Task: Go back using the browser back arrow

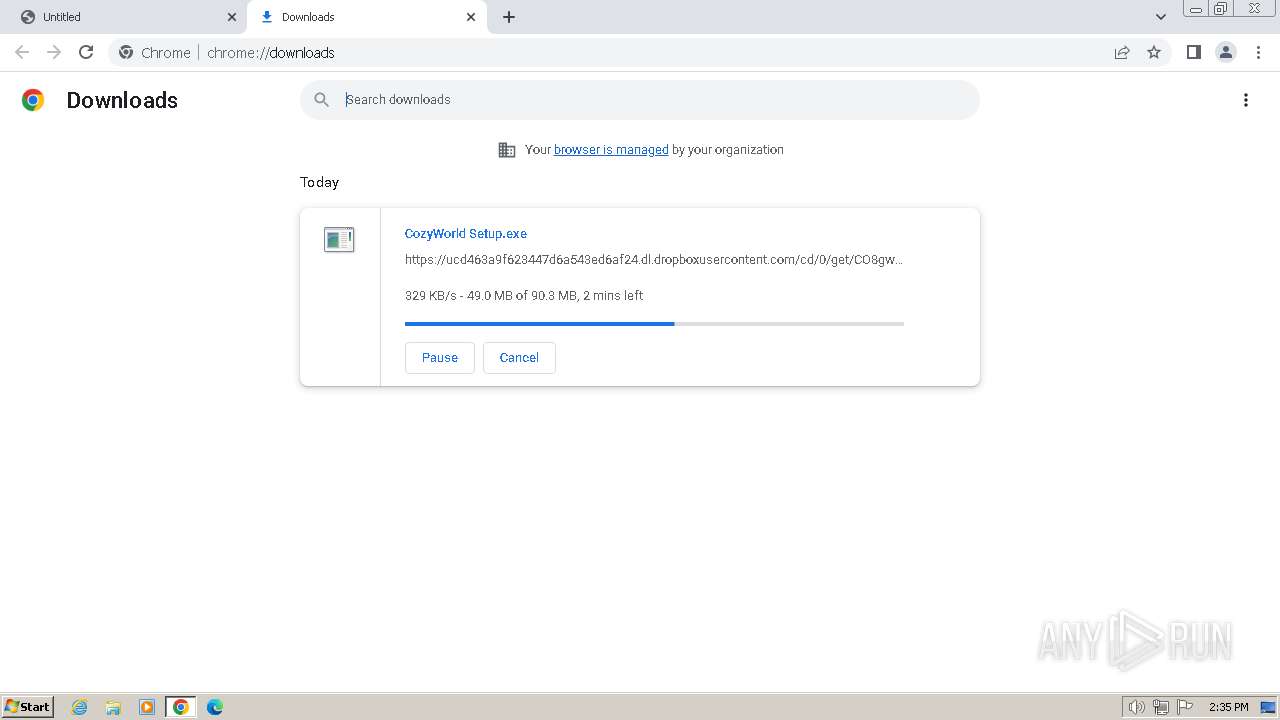Action: 22,52
